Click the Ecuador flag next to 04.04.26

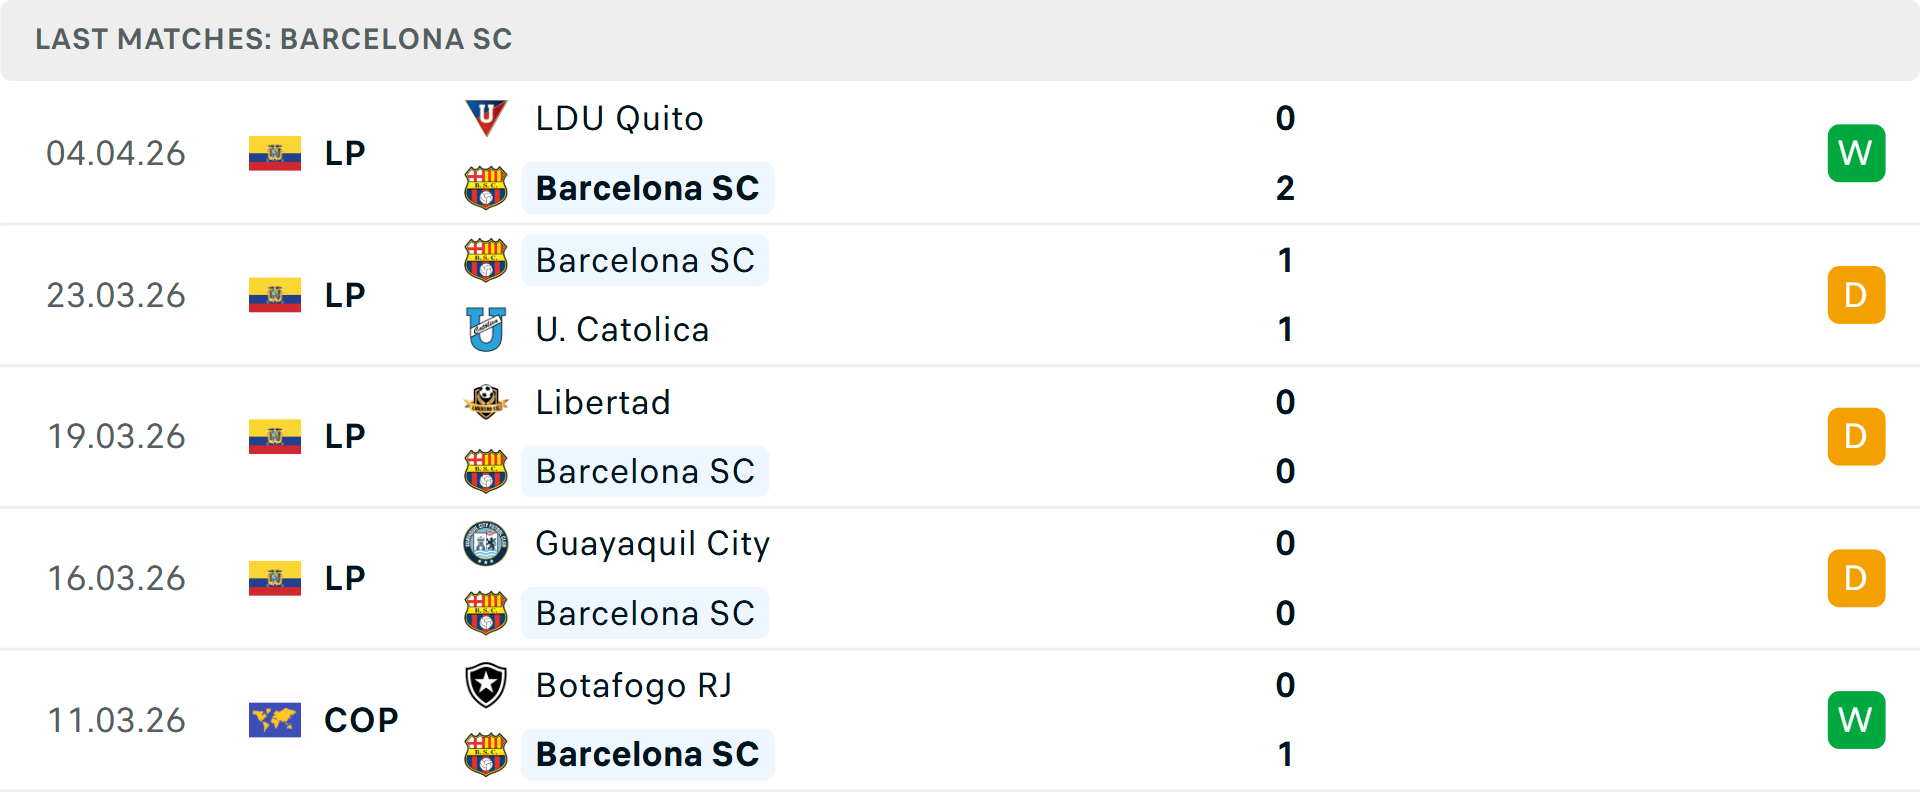point(274,153)
